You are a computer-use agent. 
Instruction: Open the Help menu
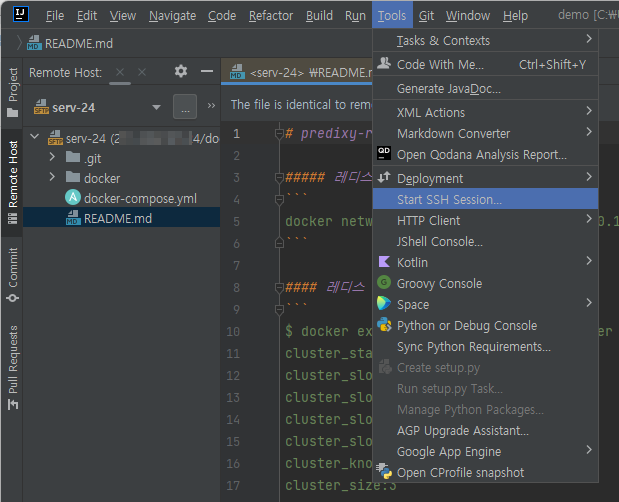coord(515,16)
